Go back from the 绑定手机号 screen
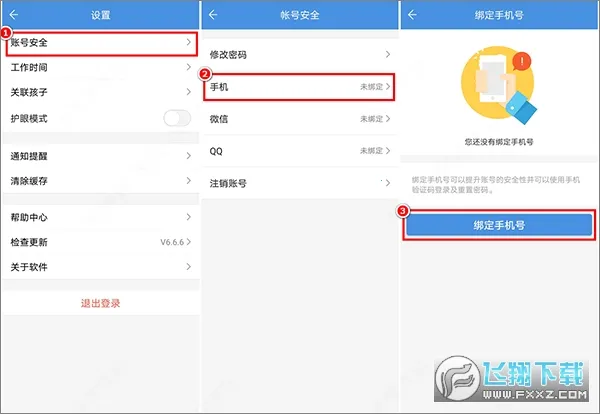 click(412, 15)
